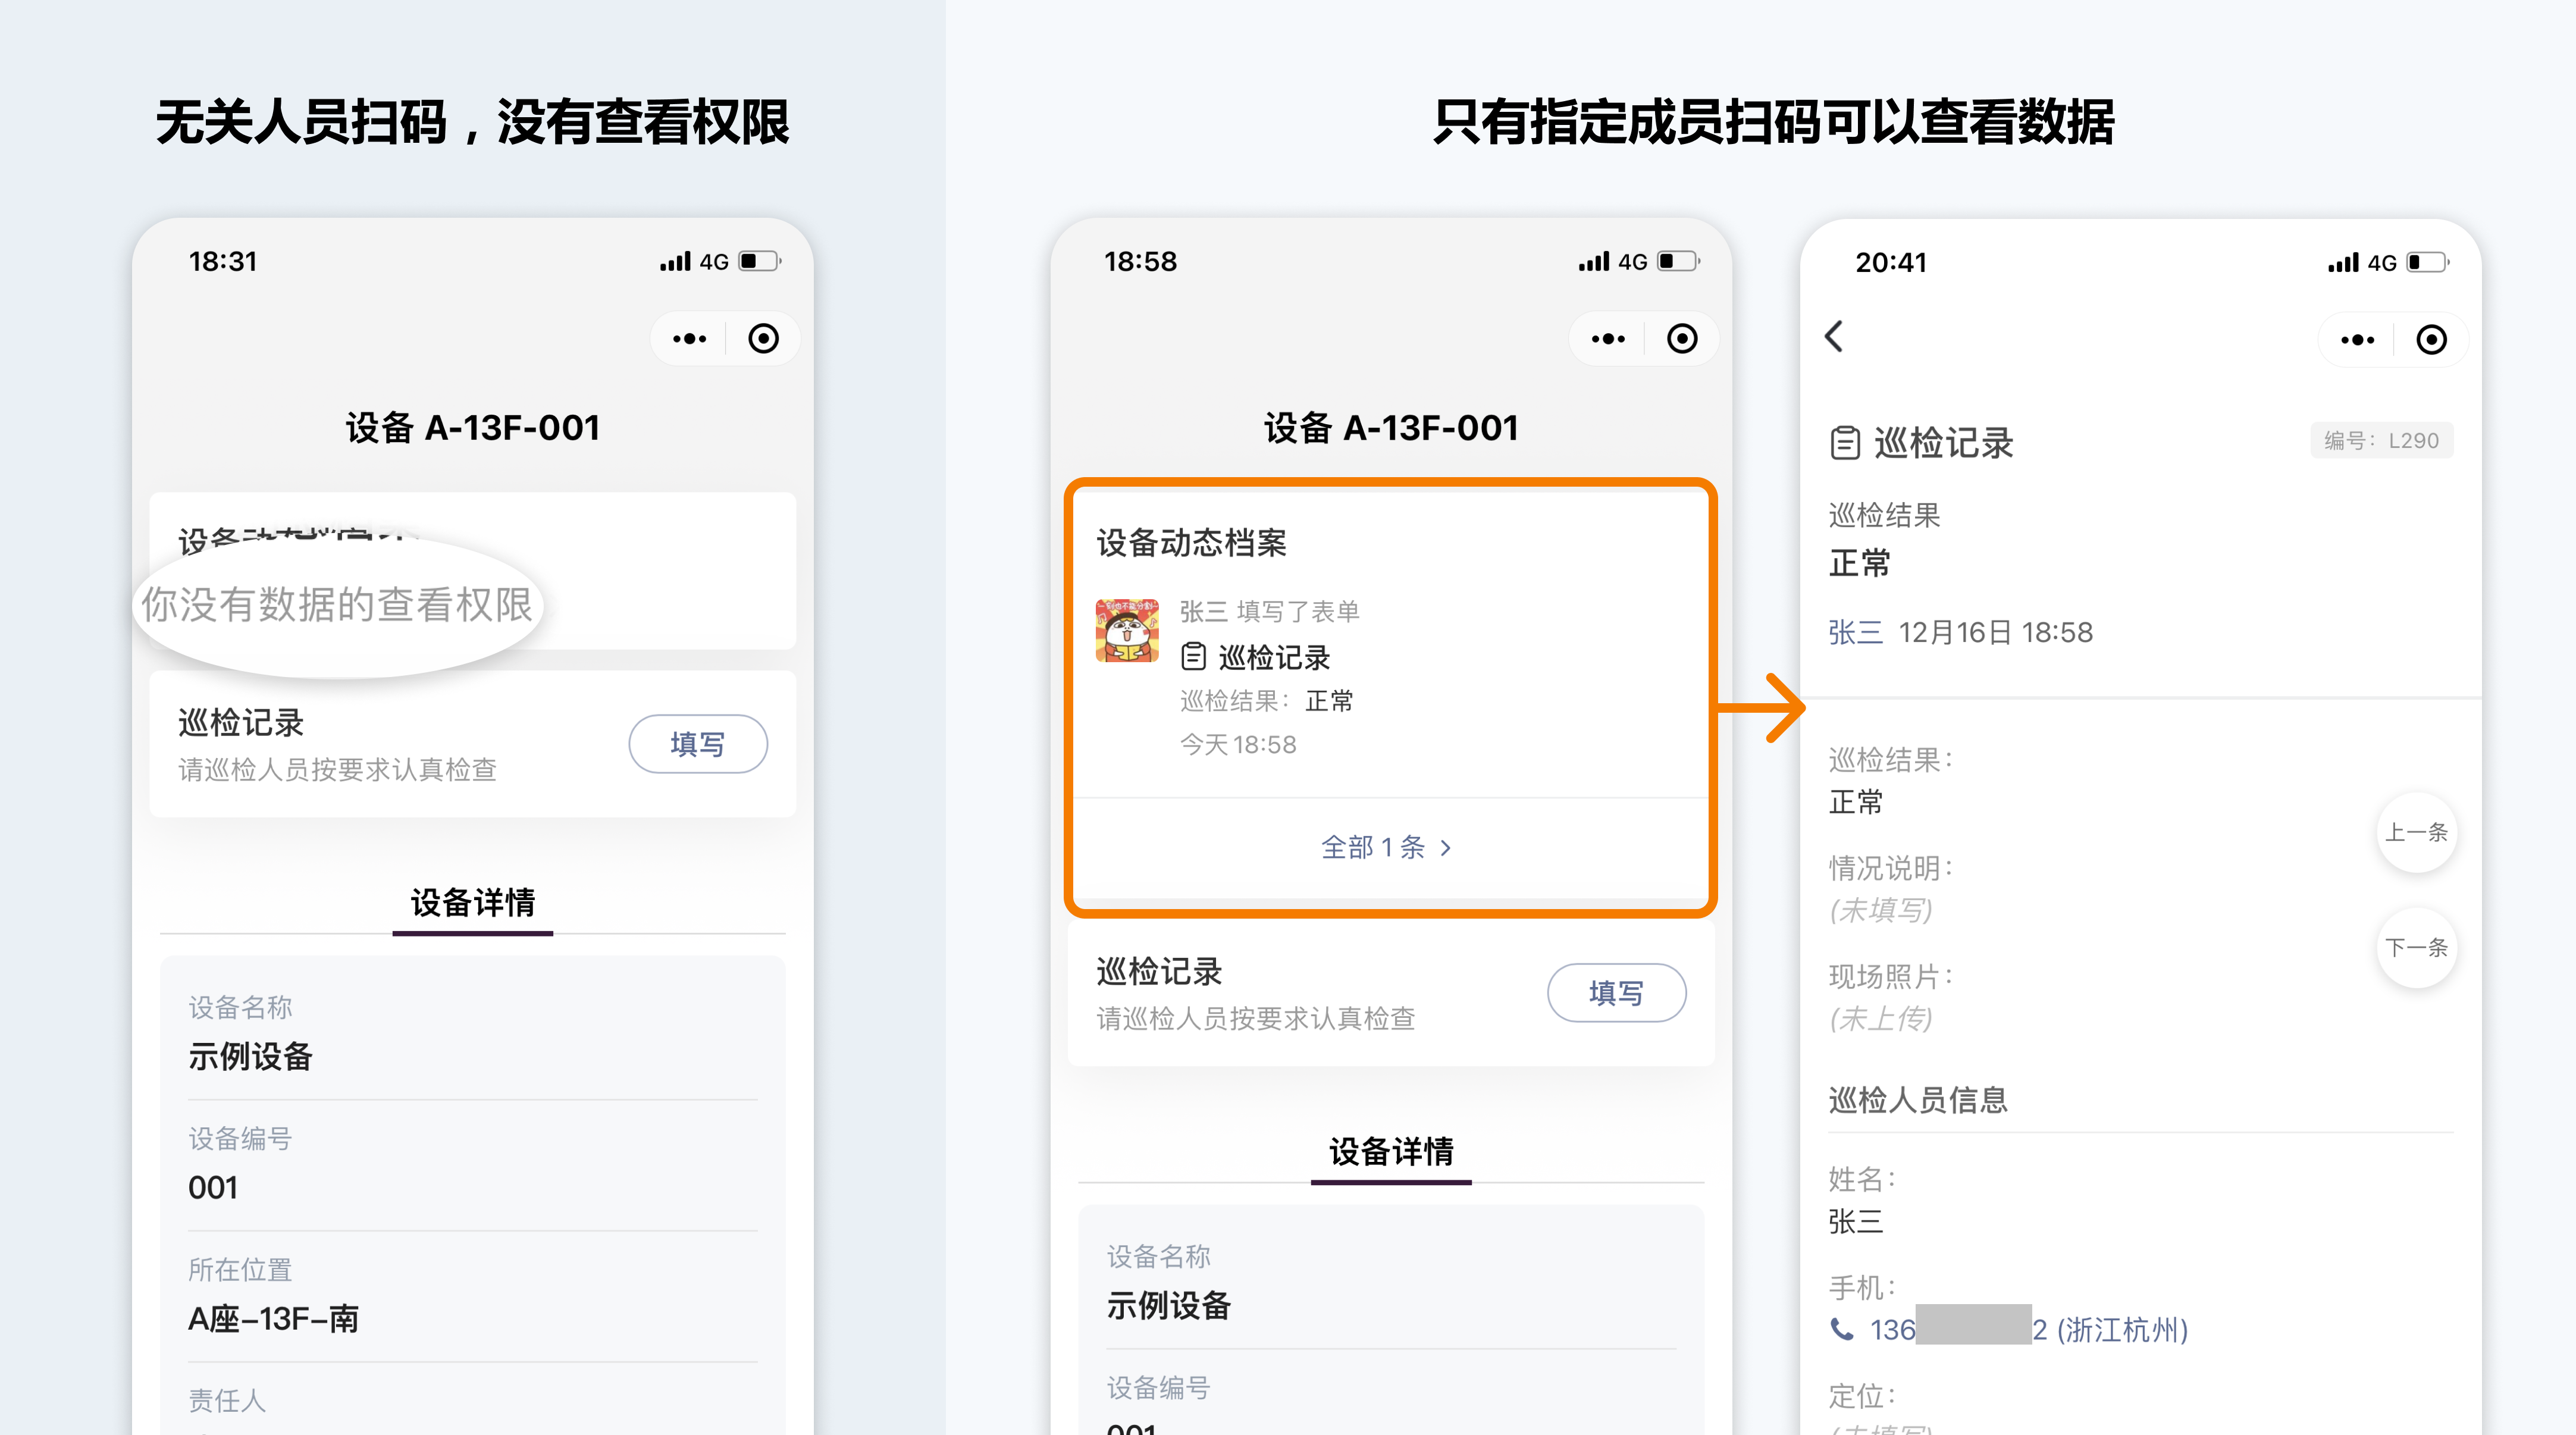Viewport: 2576px width, 1435px height.
Task: Click 巡检记录 card title in middle phone
Action: (1159, 971)
